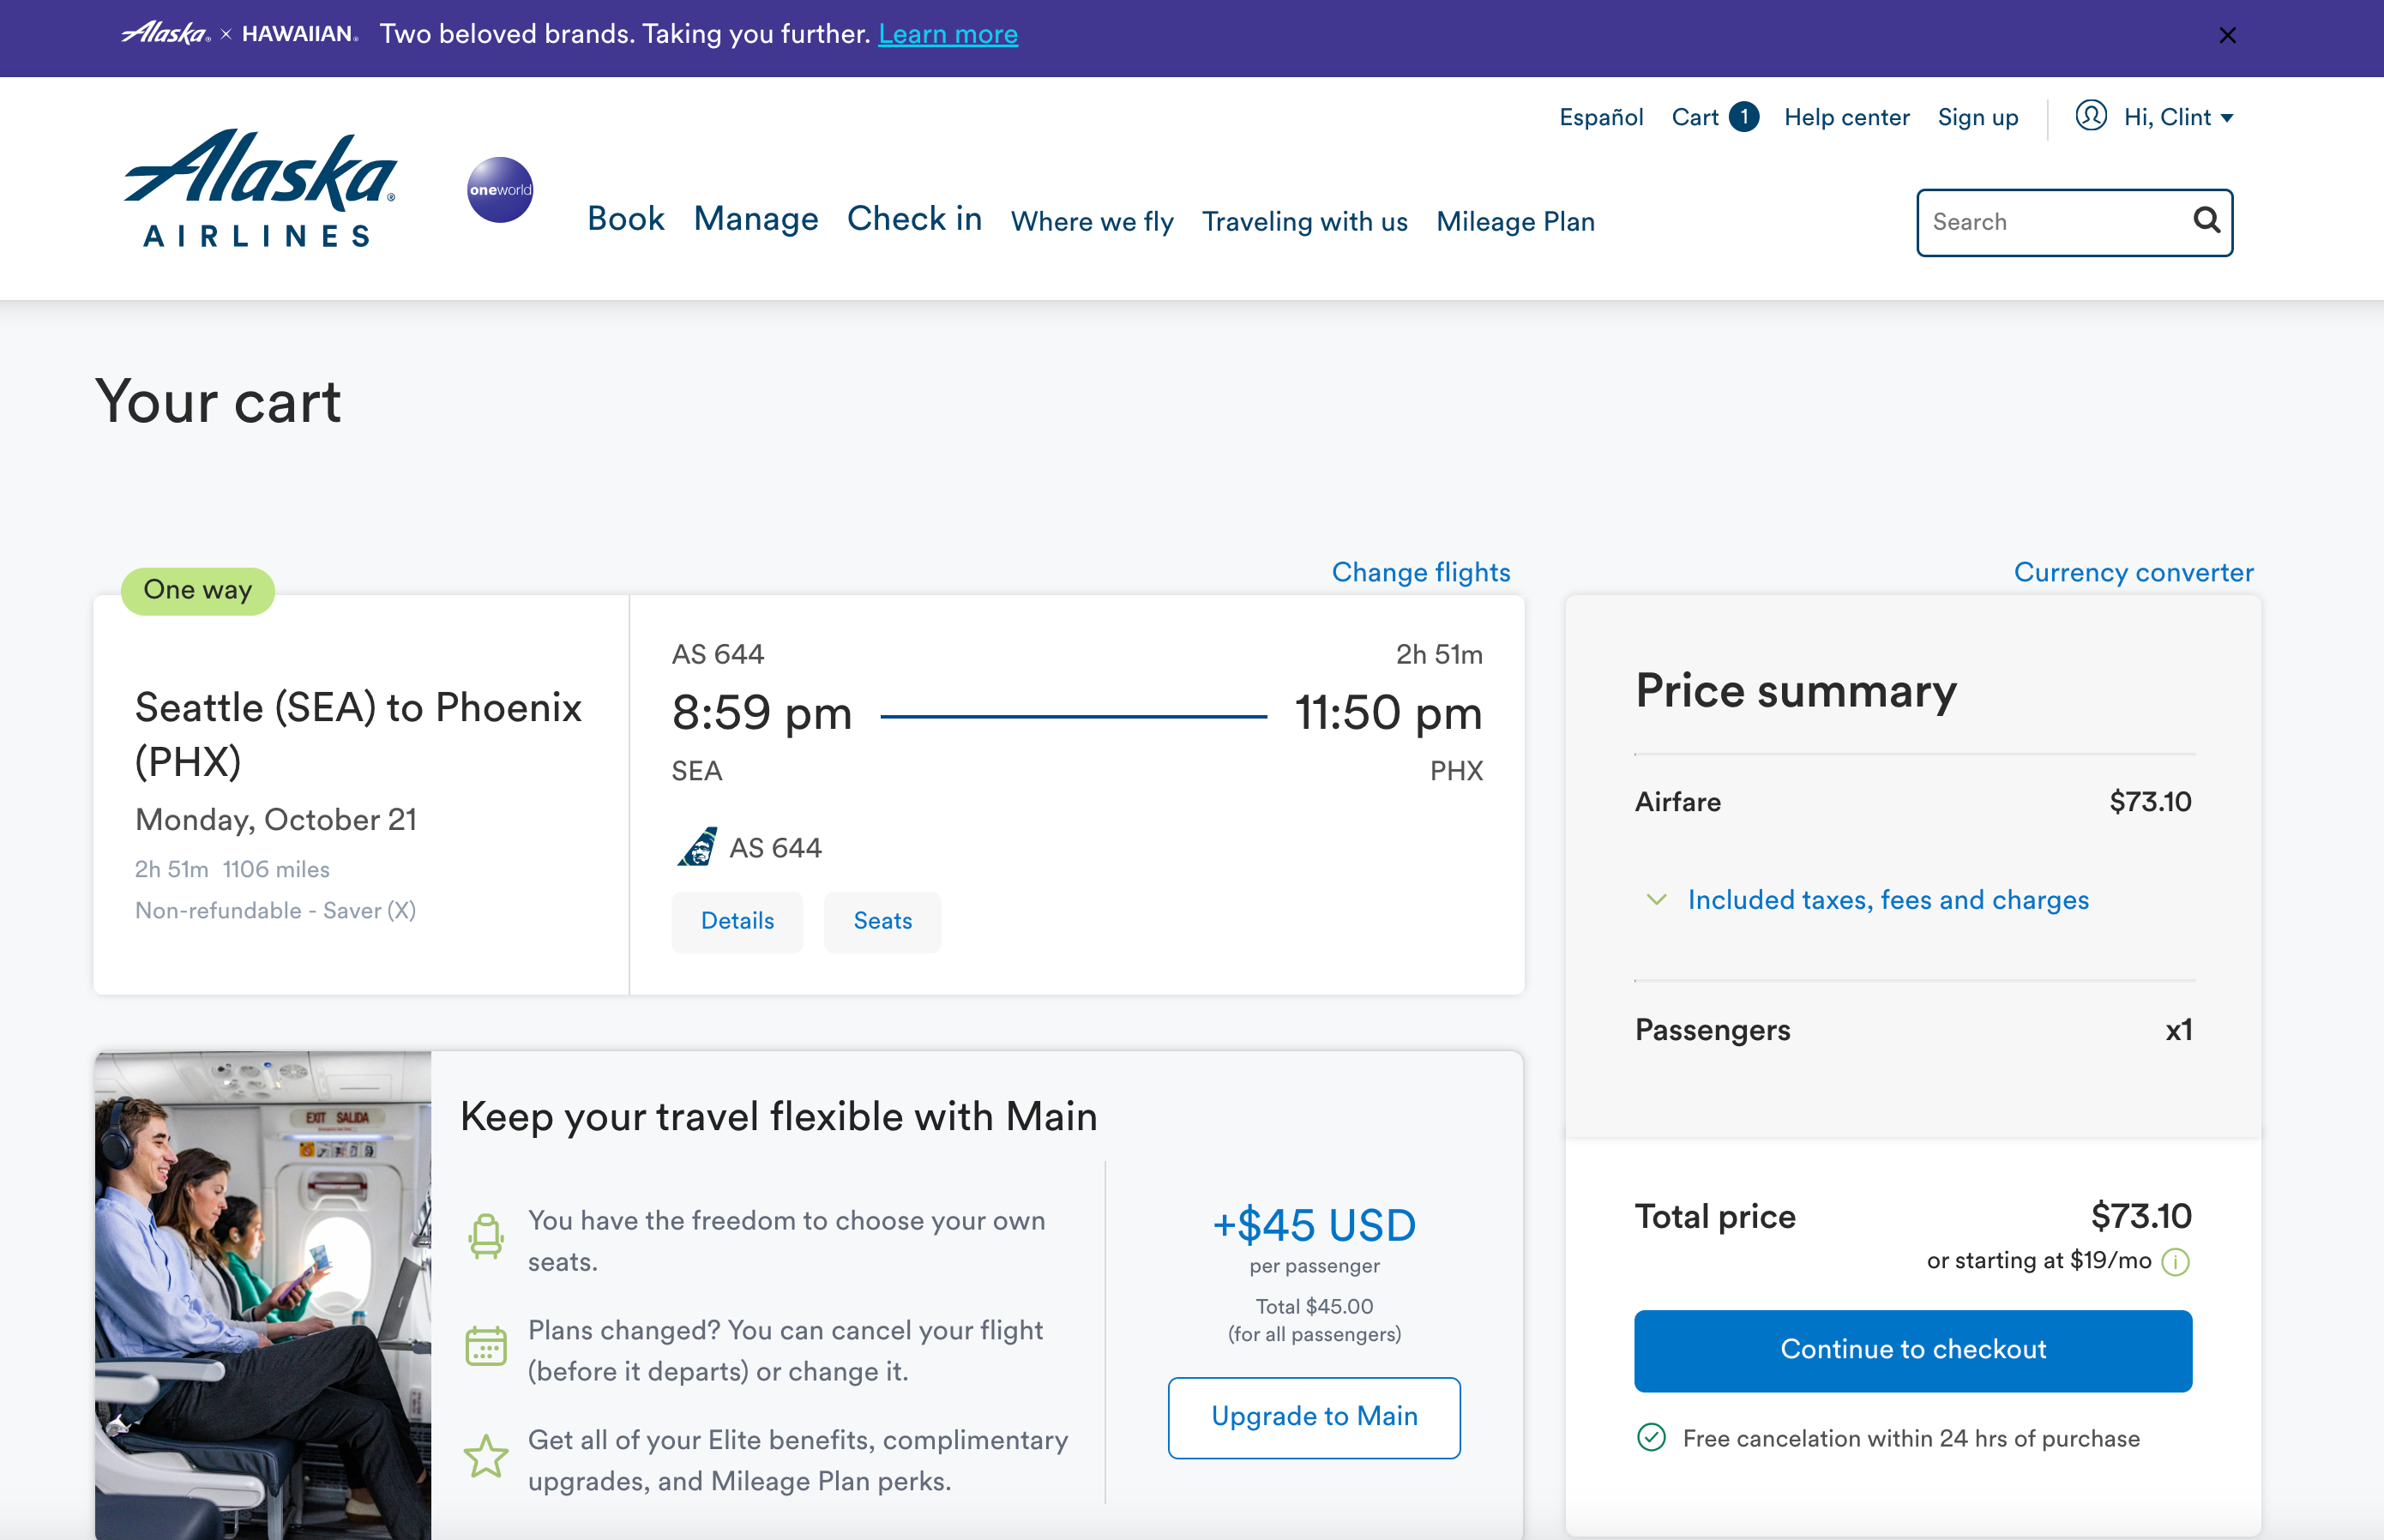Dismiss the Alaska x Hawaiian promo banner

click(2228, 35)
